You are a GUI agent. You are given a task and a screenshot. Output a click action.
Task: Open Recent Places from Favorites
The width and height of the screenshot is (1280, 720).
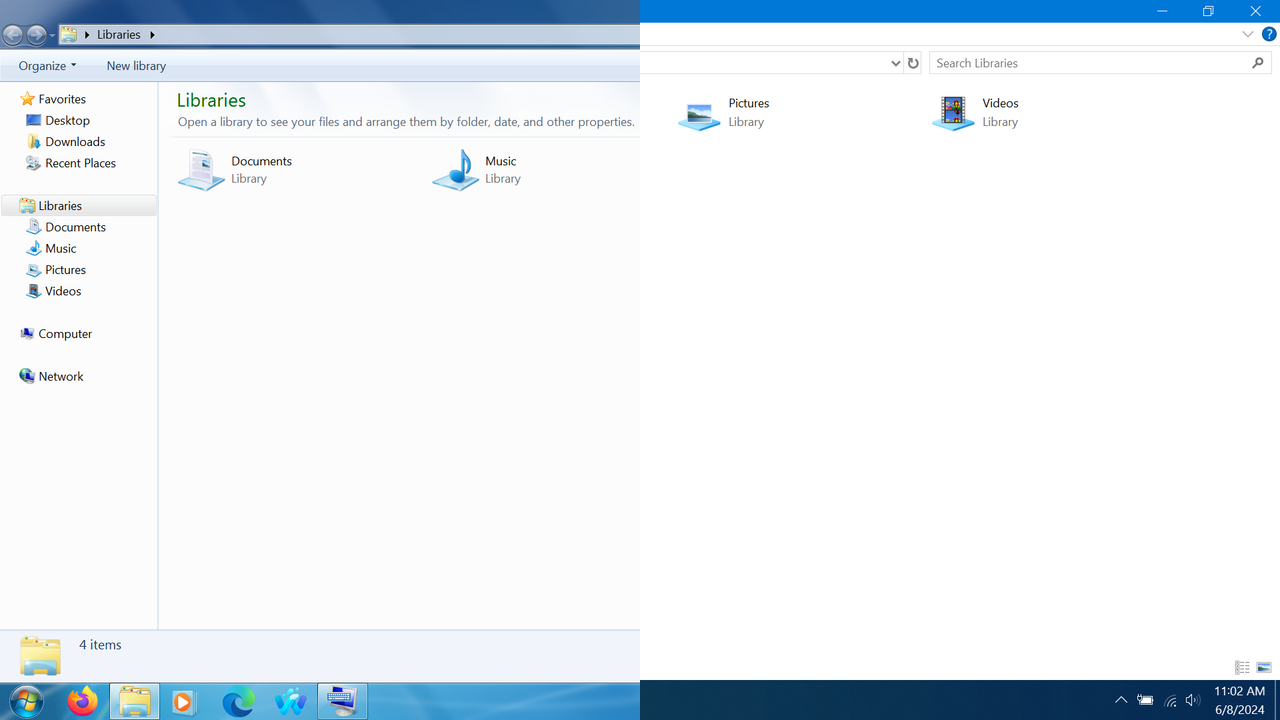[x=80, y=163]
